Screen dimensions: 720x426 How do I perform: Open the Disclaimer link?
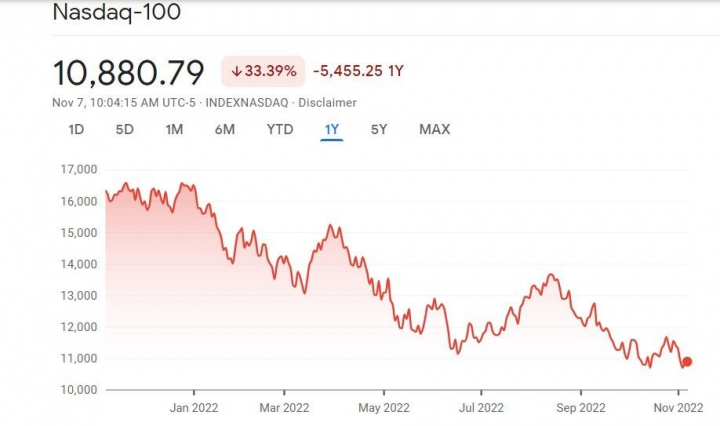point(327,102)
